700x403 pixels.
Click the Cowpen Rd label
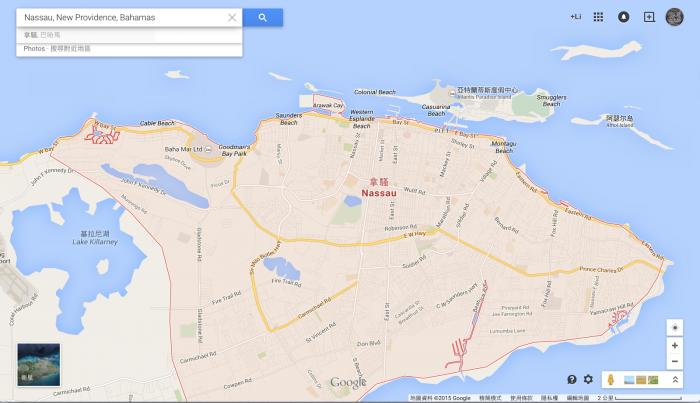pyautogui.click(x=238, y=383)
